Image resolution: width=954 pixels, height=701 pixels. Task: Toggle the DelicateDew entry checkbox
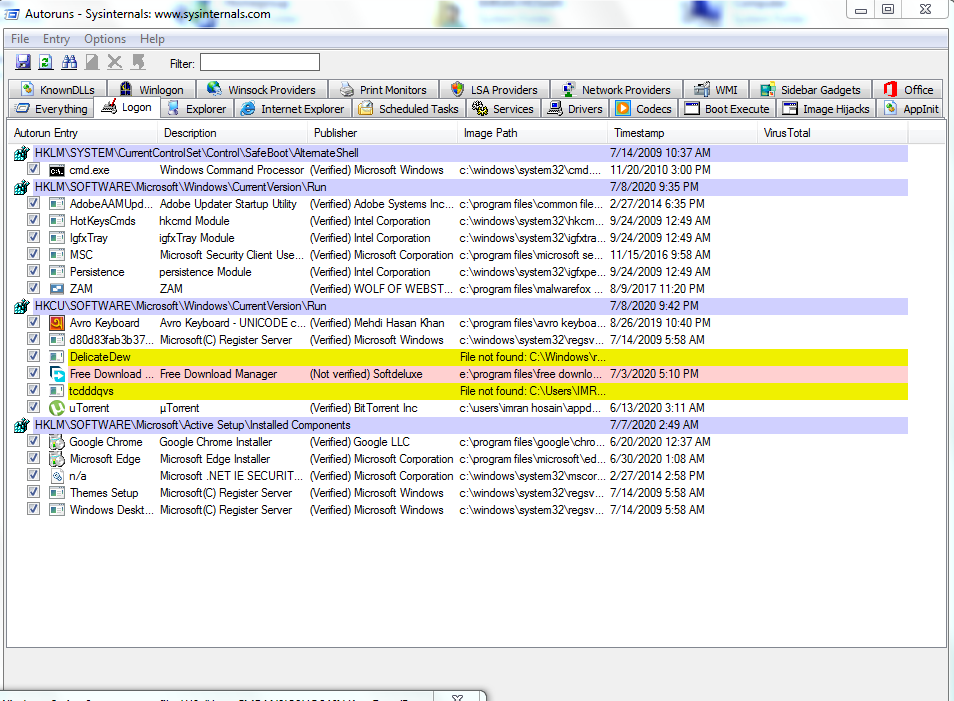(33, 357)
